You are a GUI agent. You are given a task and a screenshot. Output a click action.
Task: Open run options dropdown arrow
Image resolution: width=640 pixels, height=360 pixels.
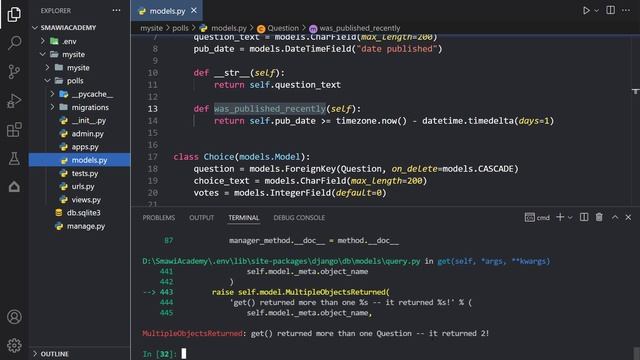point(596,11)
